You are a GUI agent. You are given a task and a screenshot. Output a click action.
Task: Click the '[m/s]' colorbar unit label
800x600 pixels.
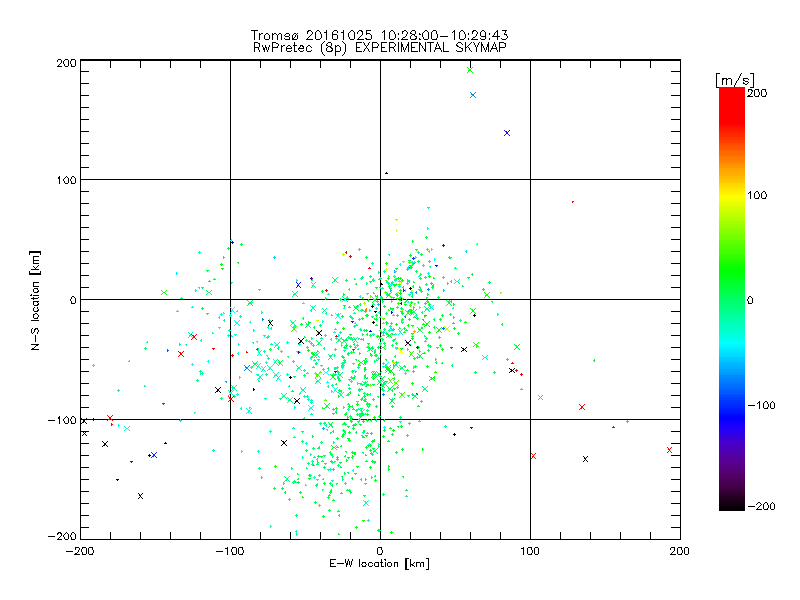(x=735, y=80)
